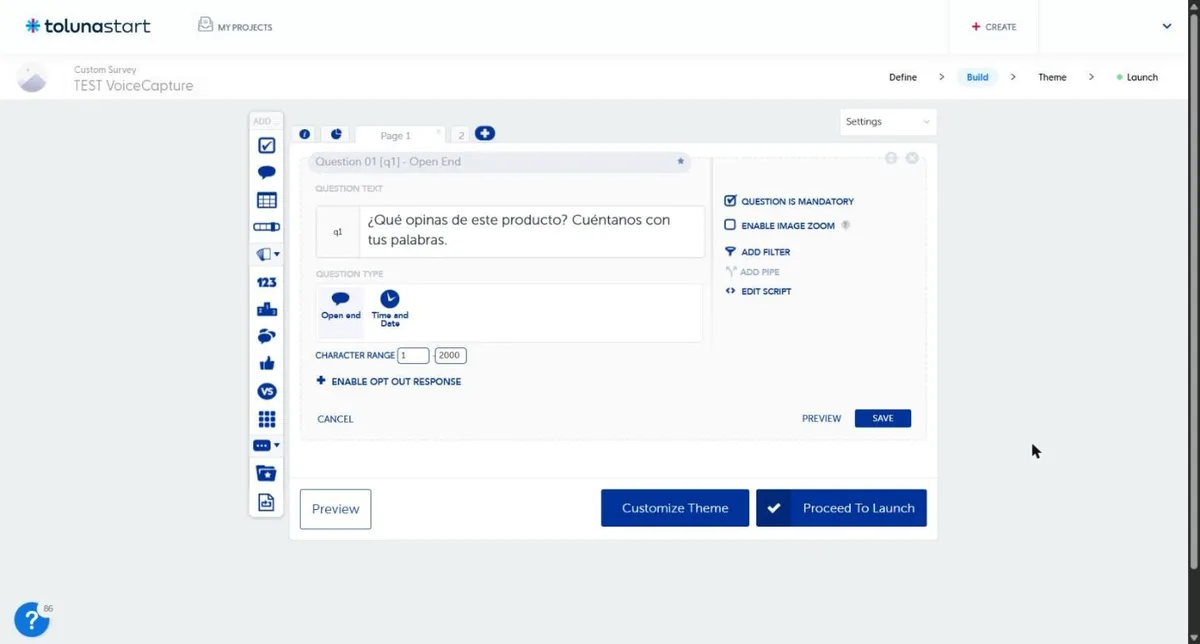Screen dimensions: 1200x644
Task: Add a grid table question from the sidebar
Action: tap(267, 200)
